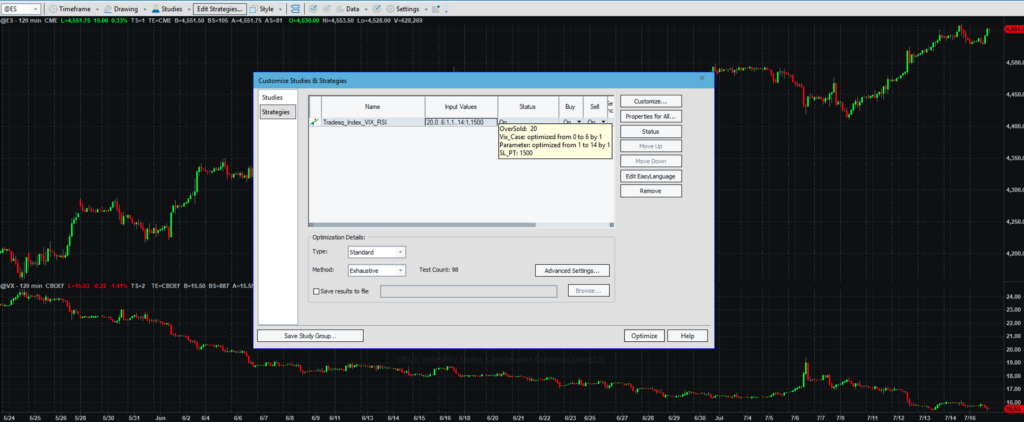Click the Data bar-chart icon
The height and width of the screenshot is (422, 1024).
click(x=340, y=9)
